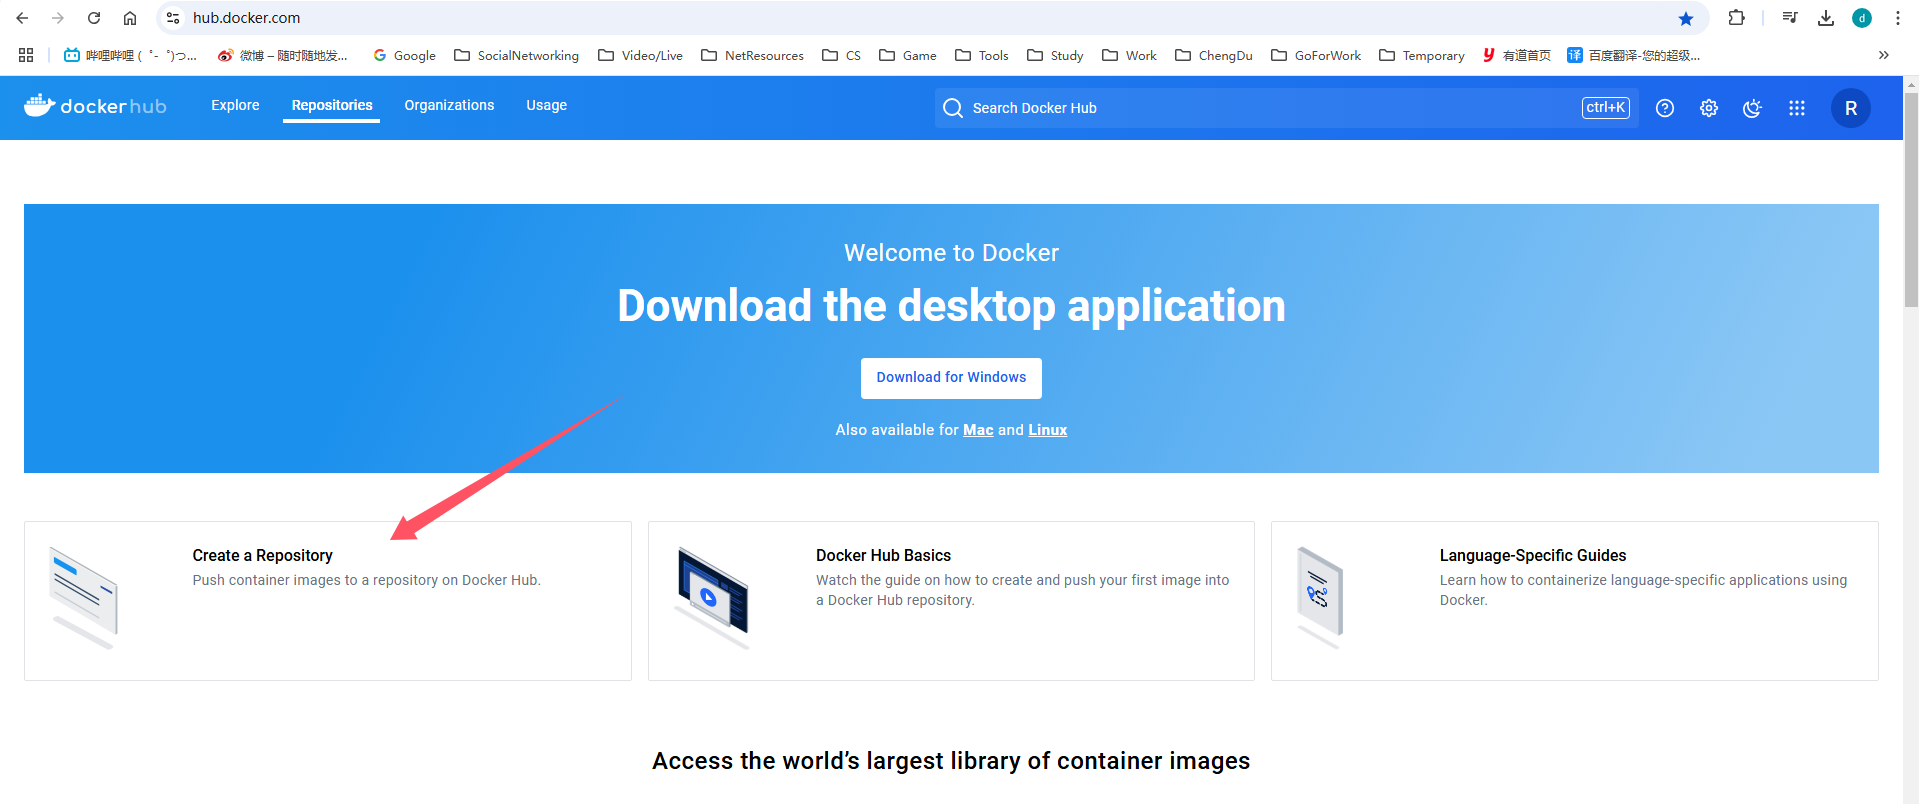Open the settings gear icon in header

[1709, 108]
